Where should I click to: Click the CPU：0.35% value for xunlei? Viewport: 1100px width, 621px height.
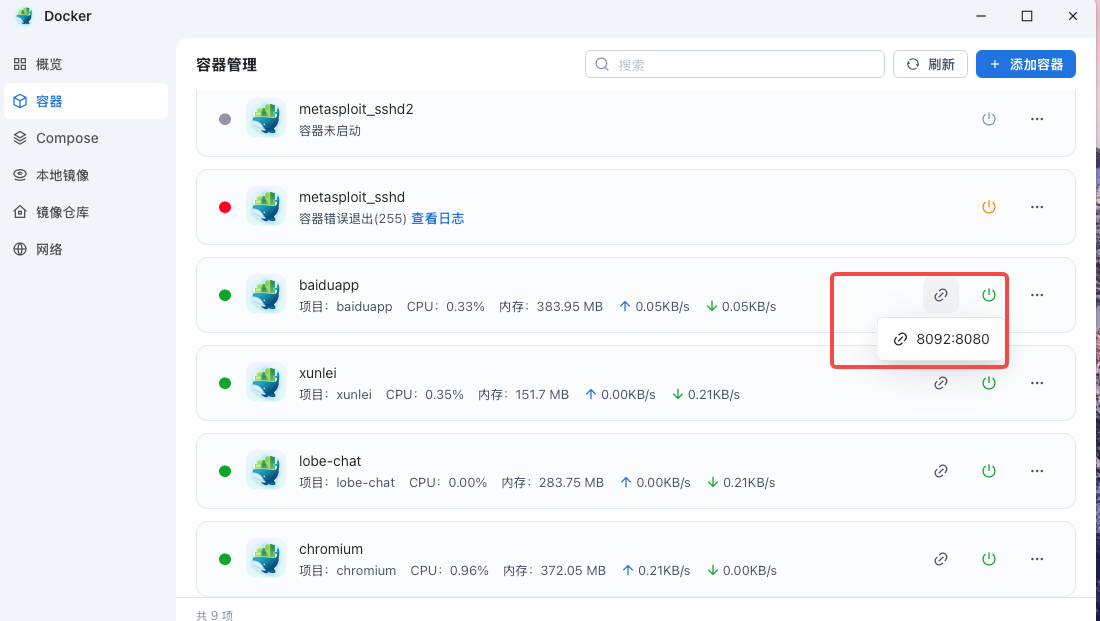(424, 395)
